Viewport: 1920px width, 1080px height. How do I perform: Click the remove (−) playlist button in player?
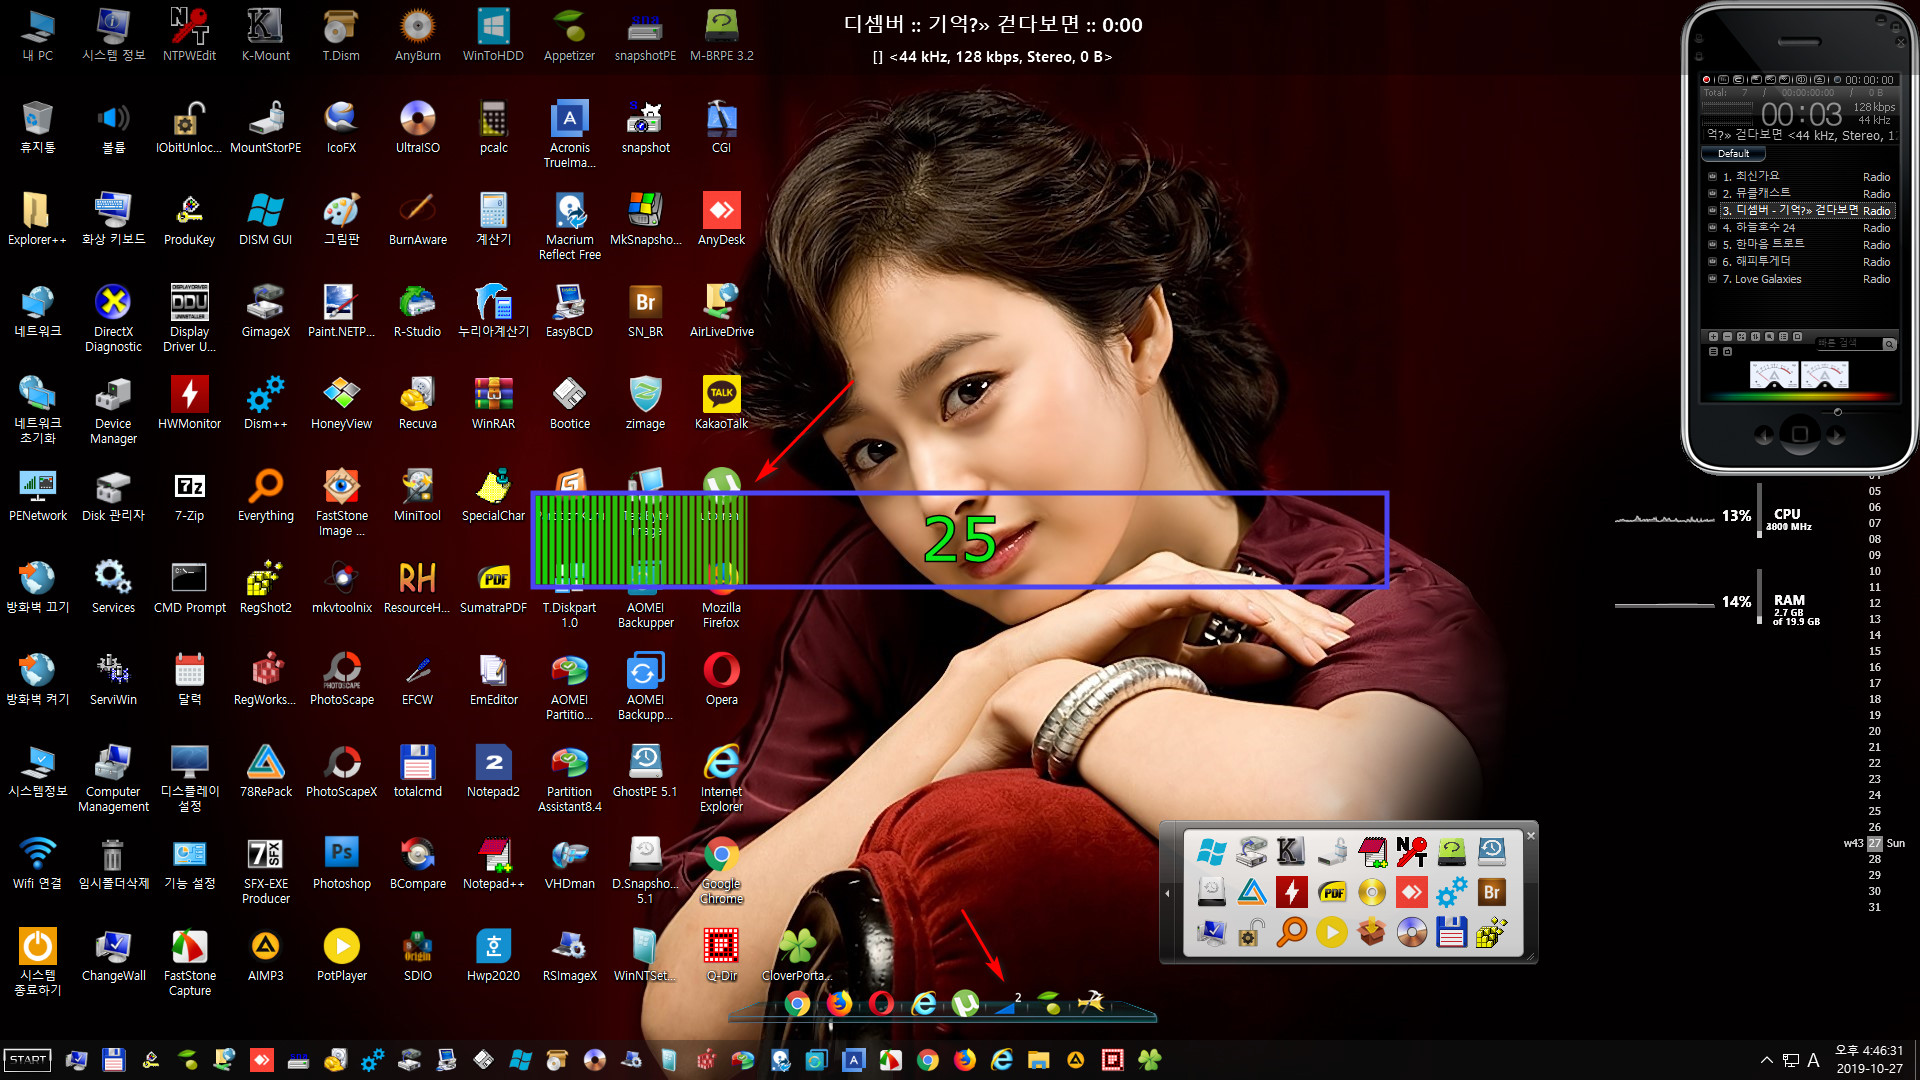coord(1727,337)
